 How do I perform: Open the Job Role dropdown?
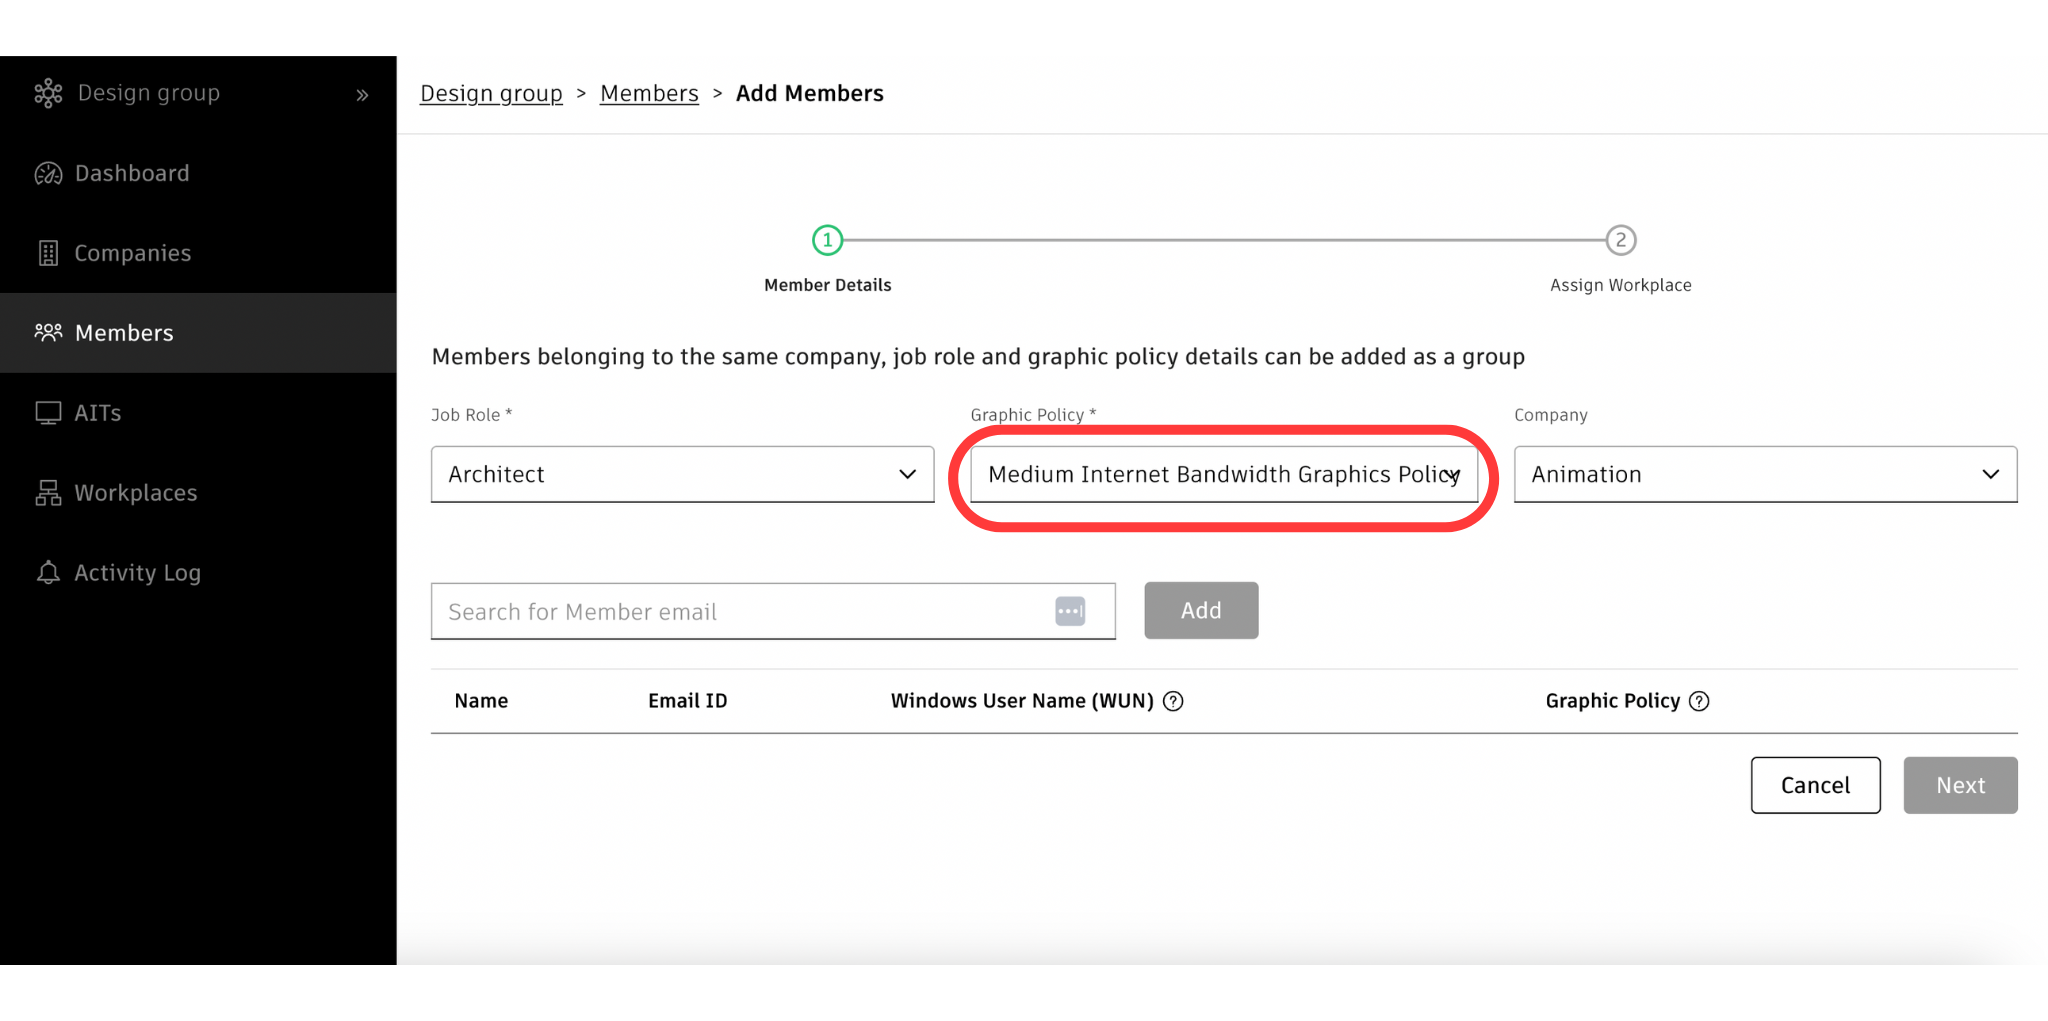[x=682, y=474]
